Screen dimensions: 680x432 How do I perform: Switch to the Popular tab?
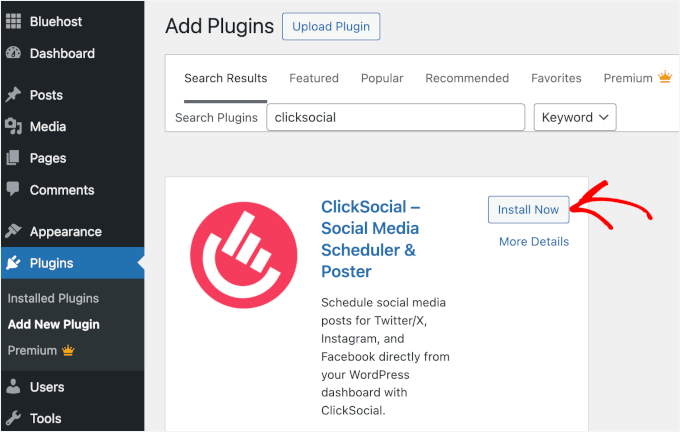(x=382, y=78)
